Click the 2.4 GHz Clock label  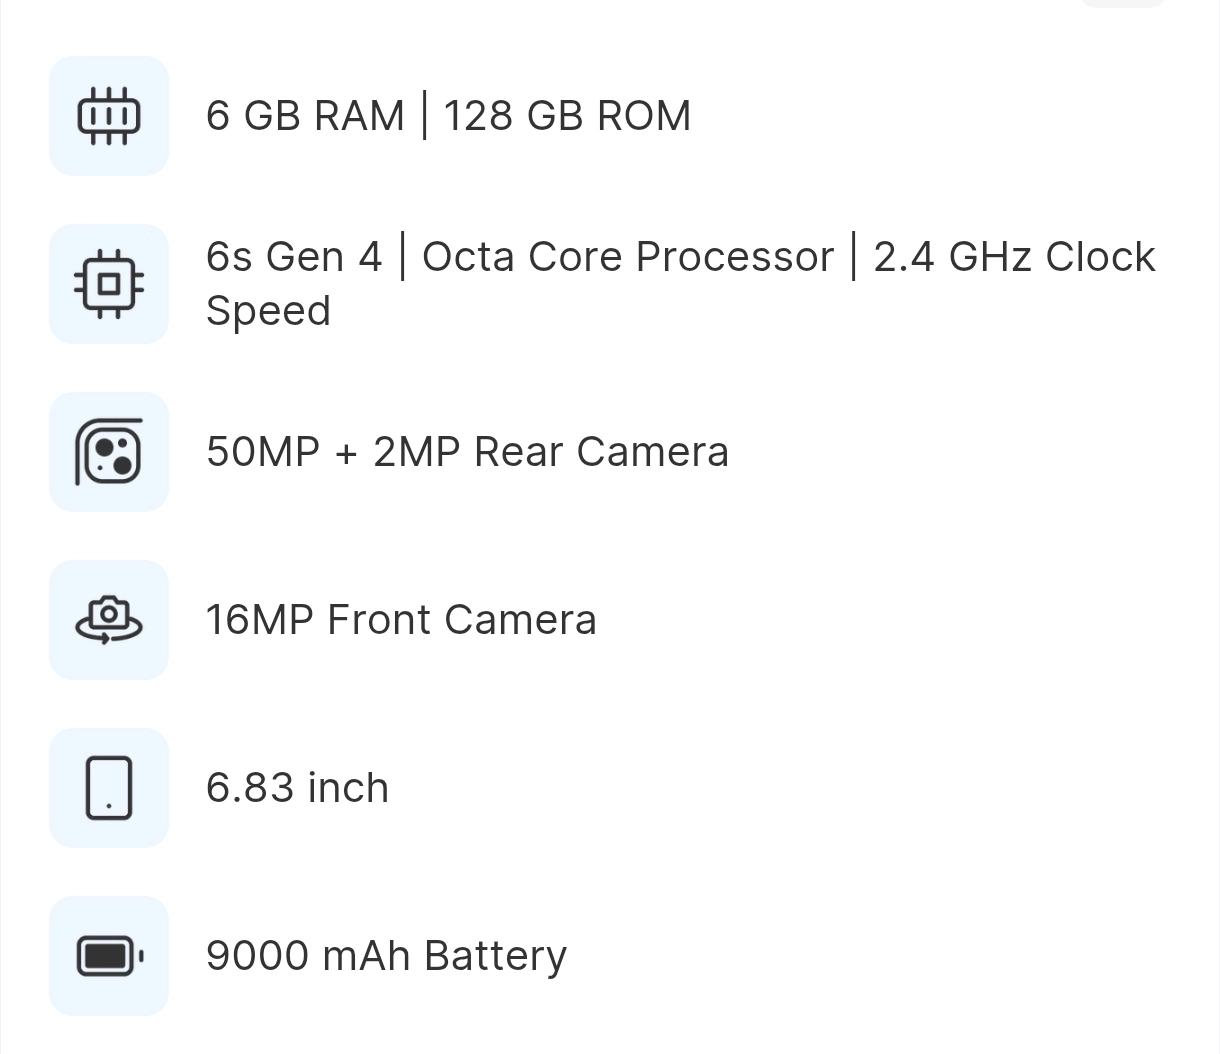(x=1014, y=257)
